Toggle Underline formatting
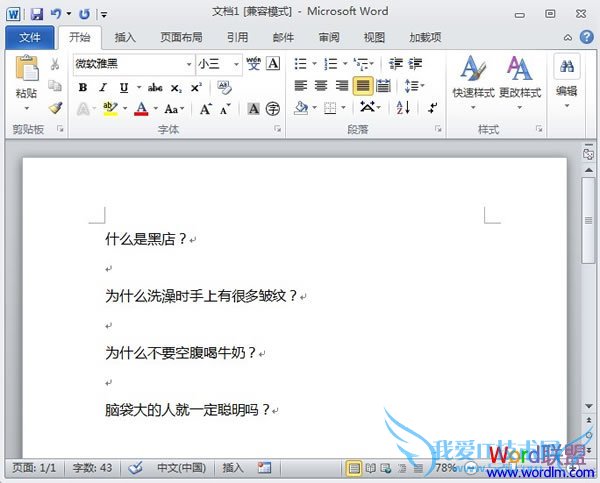 (x=124, y=88)
